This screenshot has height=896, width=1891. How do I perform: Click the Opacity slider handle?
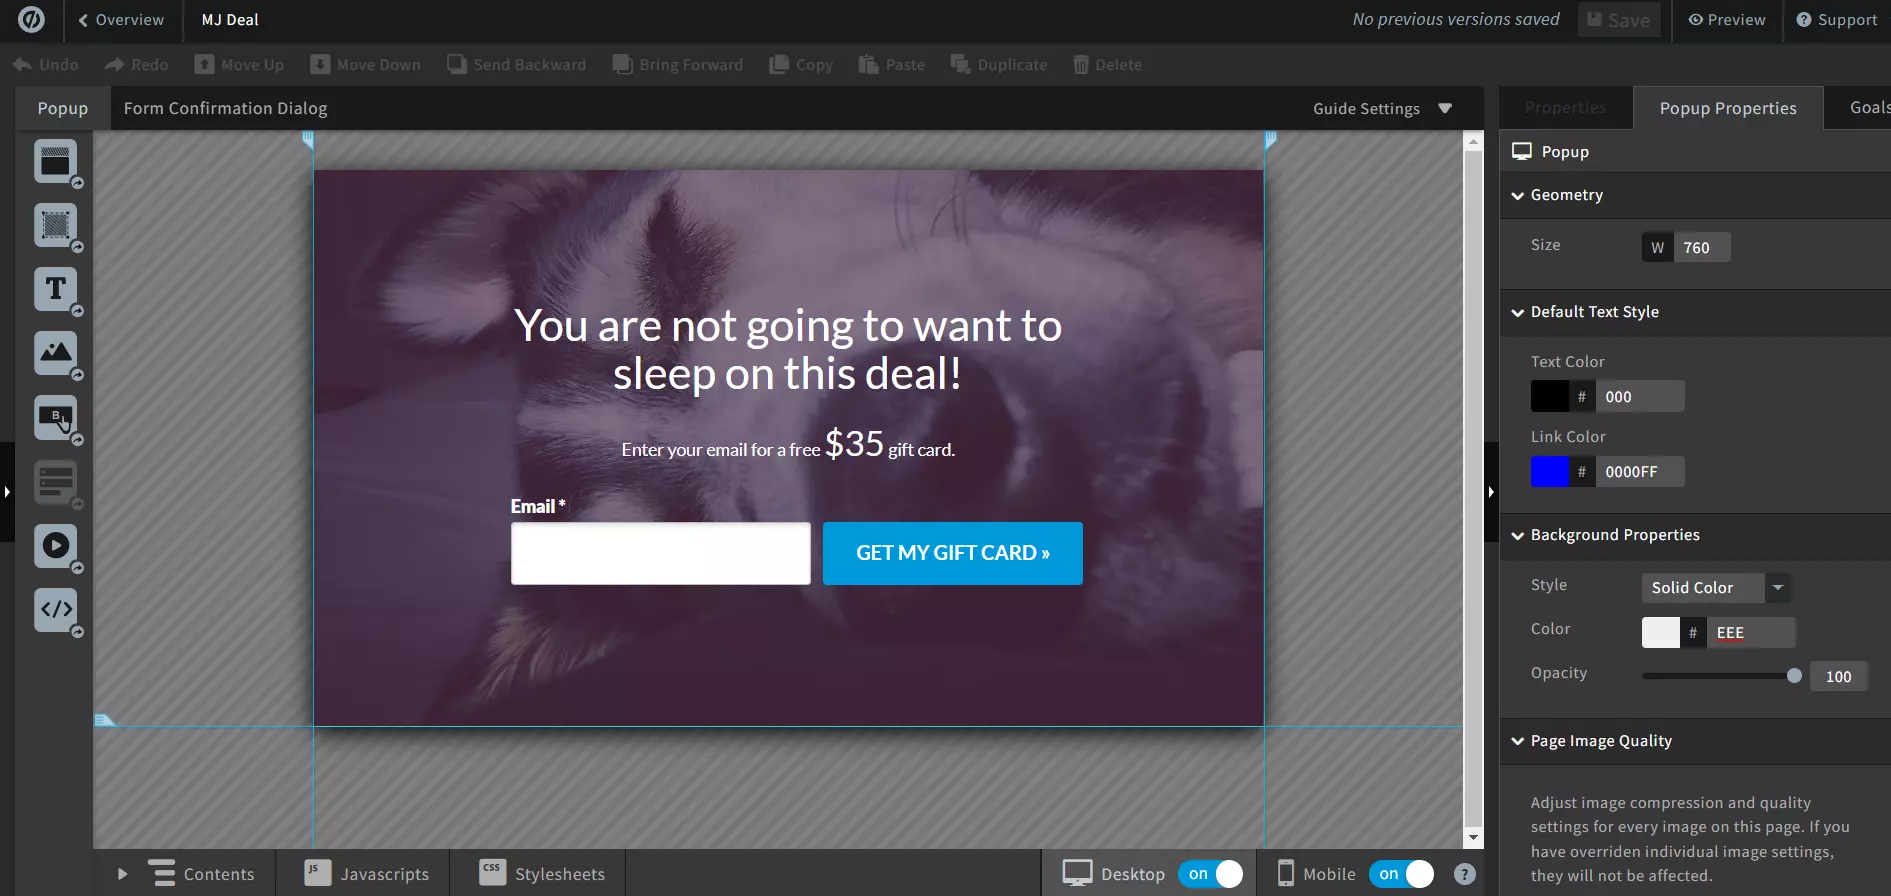point(1794,676)
